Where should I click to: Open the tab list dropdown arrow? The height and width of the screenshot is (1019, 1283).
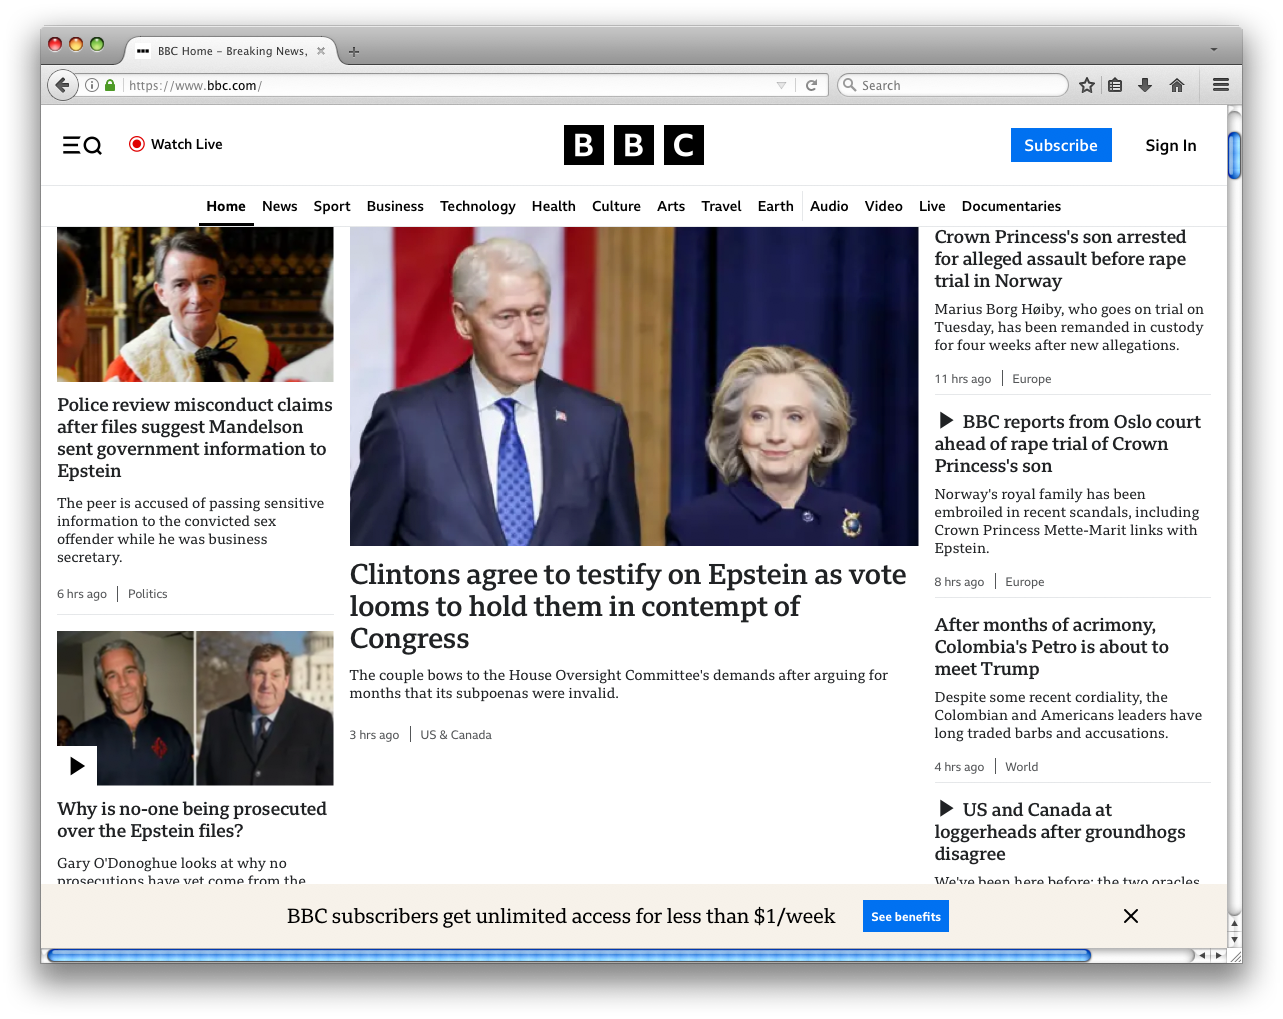click(1214, 49)
